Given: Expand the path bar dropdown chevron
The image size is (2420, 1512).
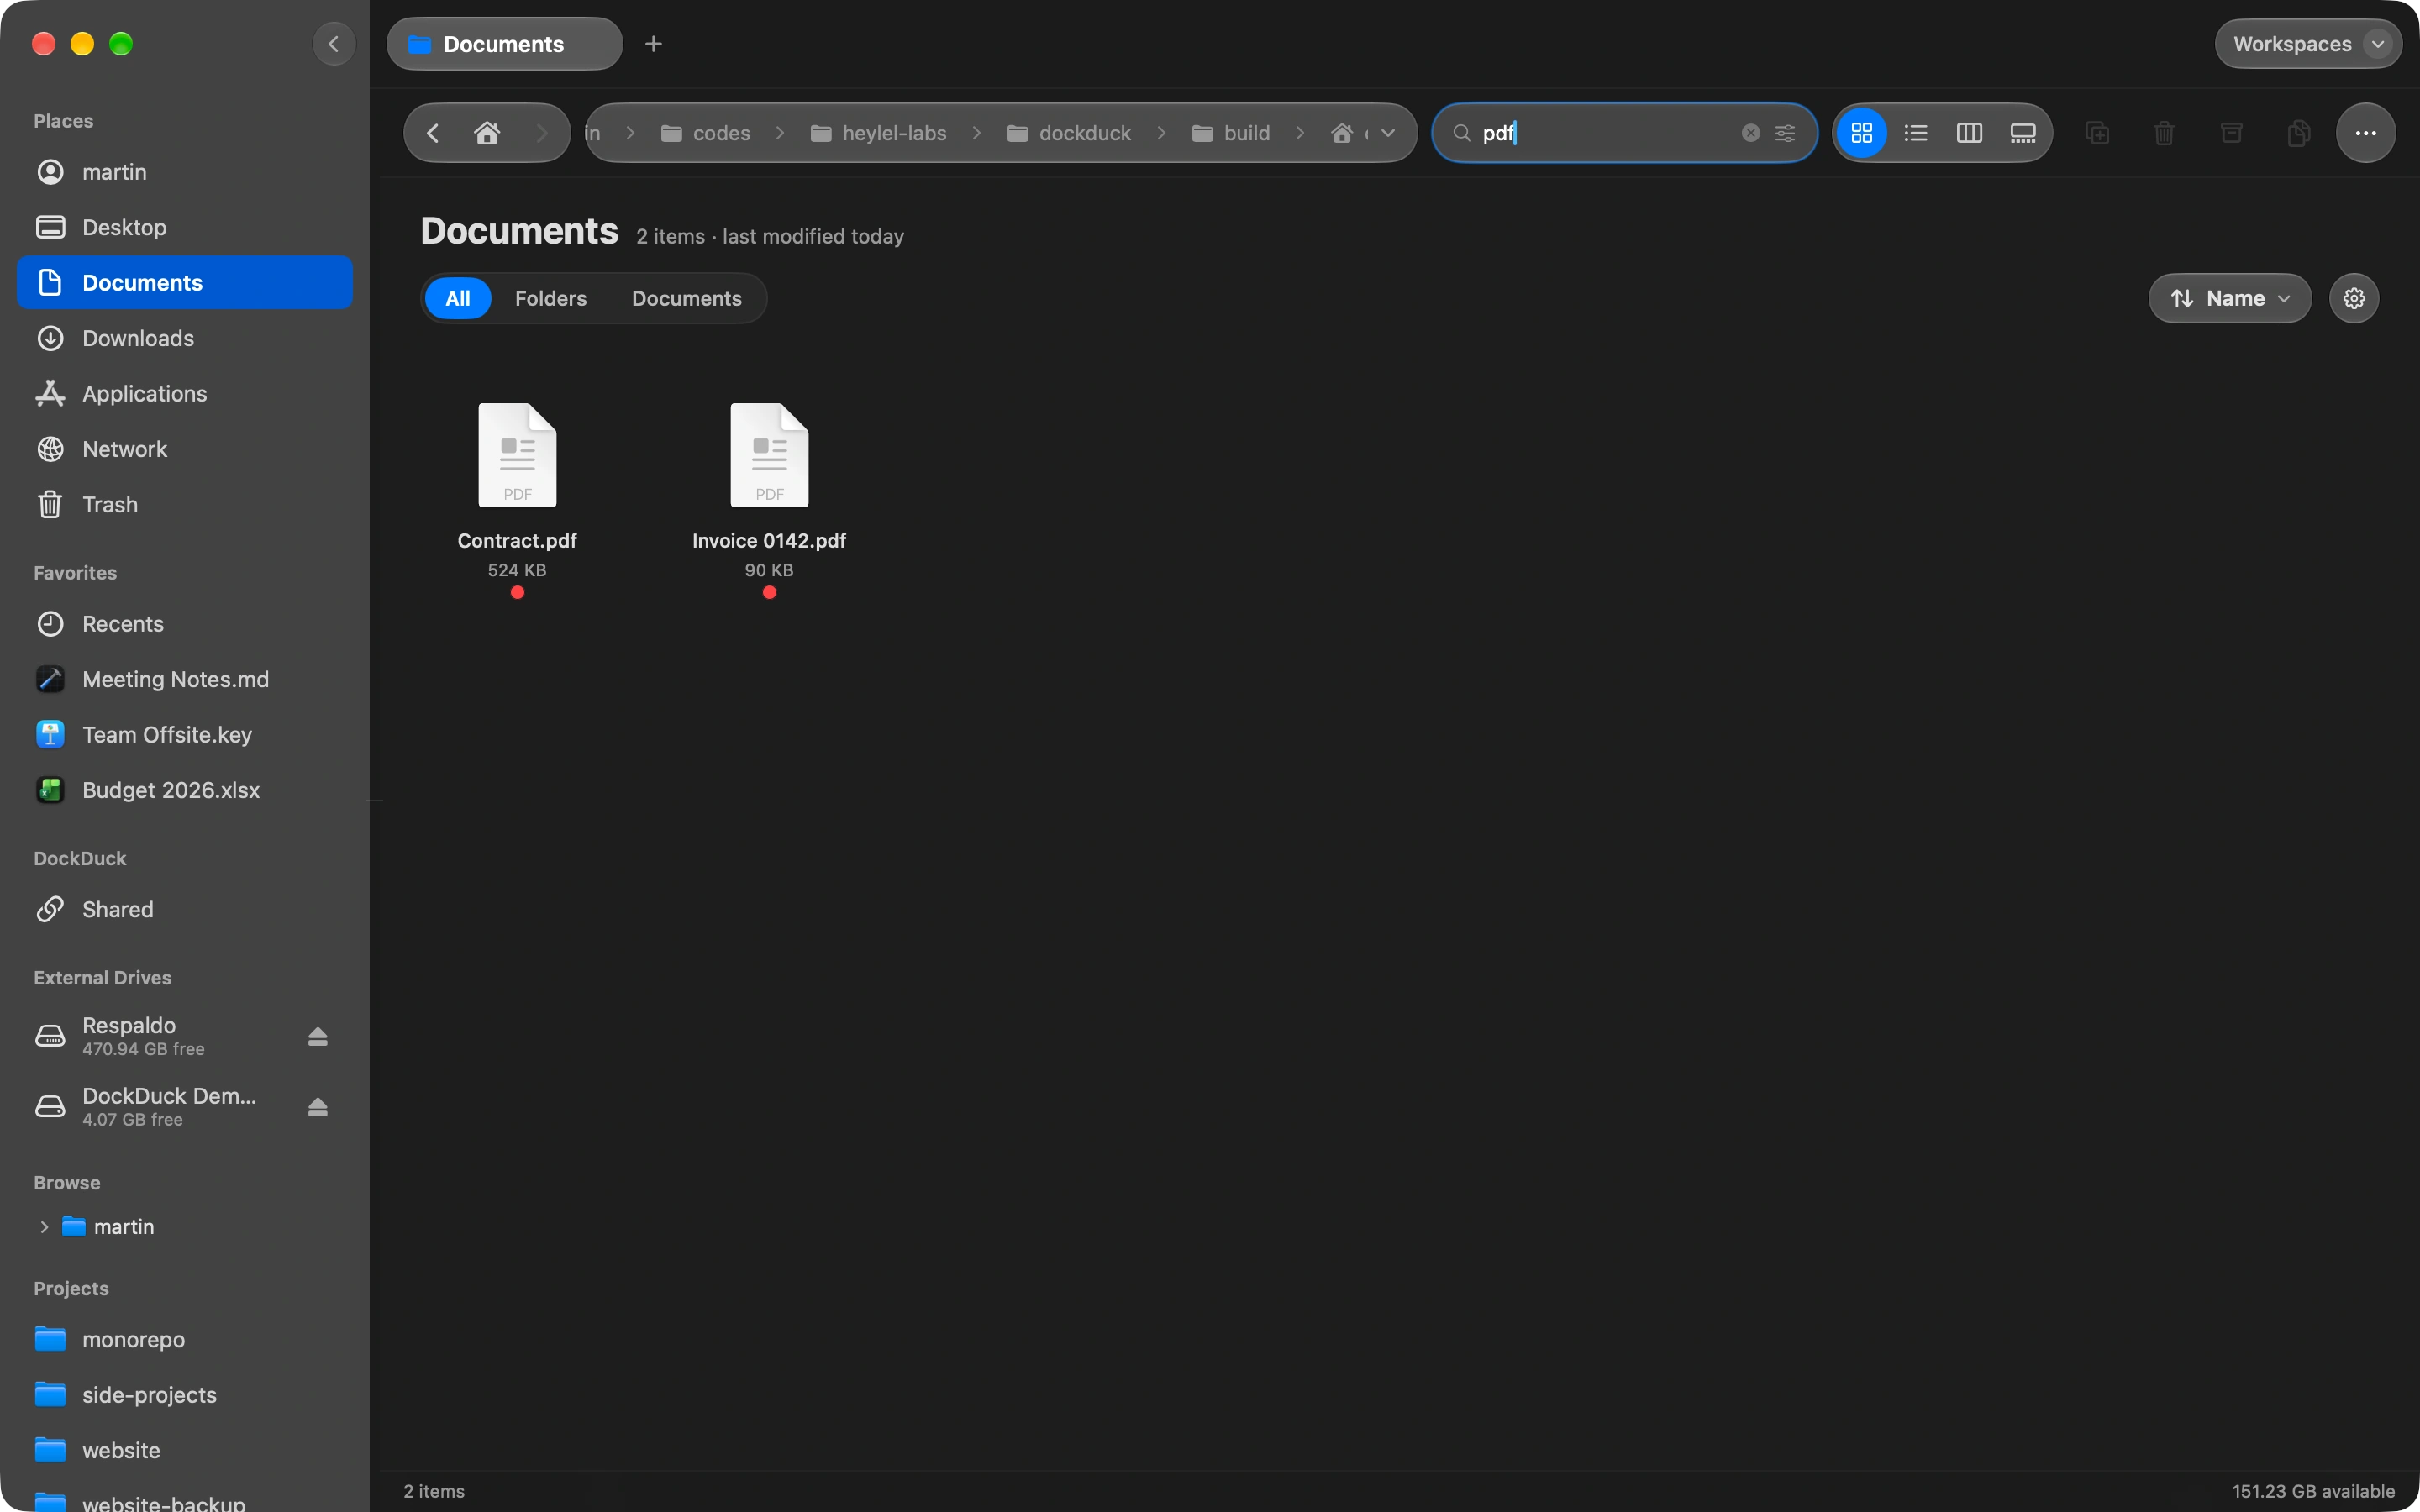Looking at the screenshot, I should [x=1388, y=133].
